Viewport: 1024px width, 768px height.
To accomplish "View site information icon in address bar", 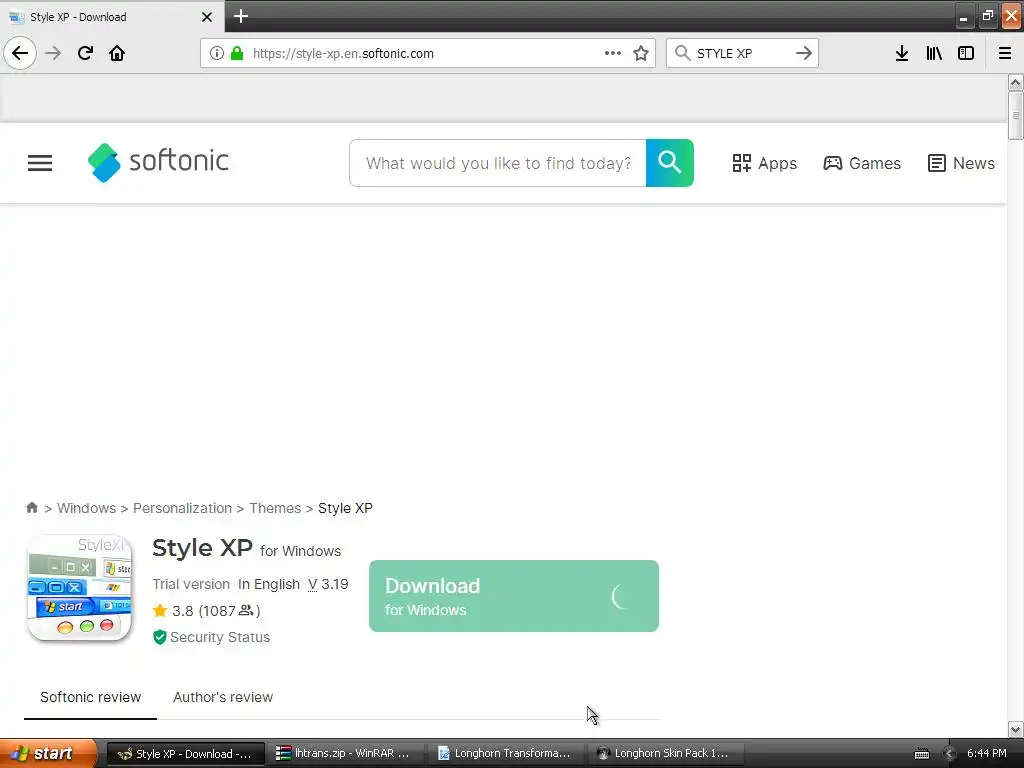I will [217, 53].
